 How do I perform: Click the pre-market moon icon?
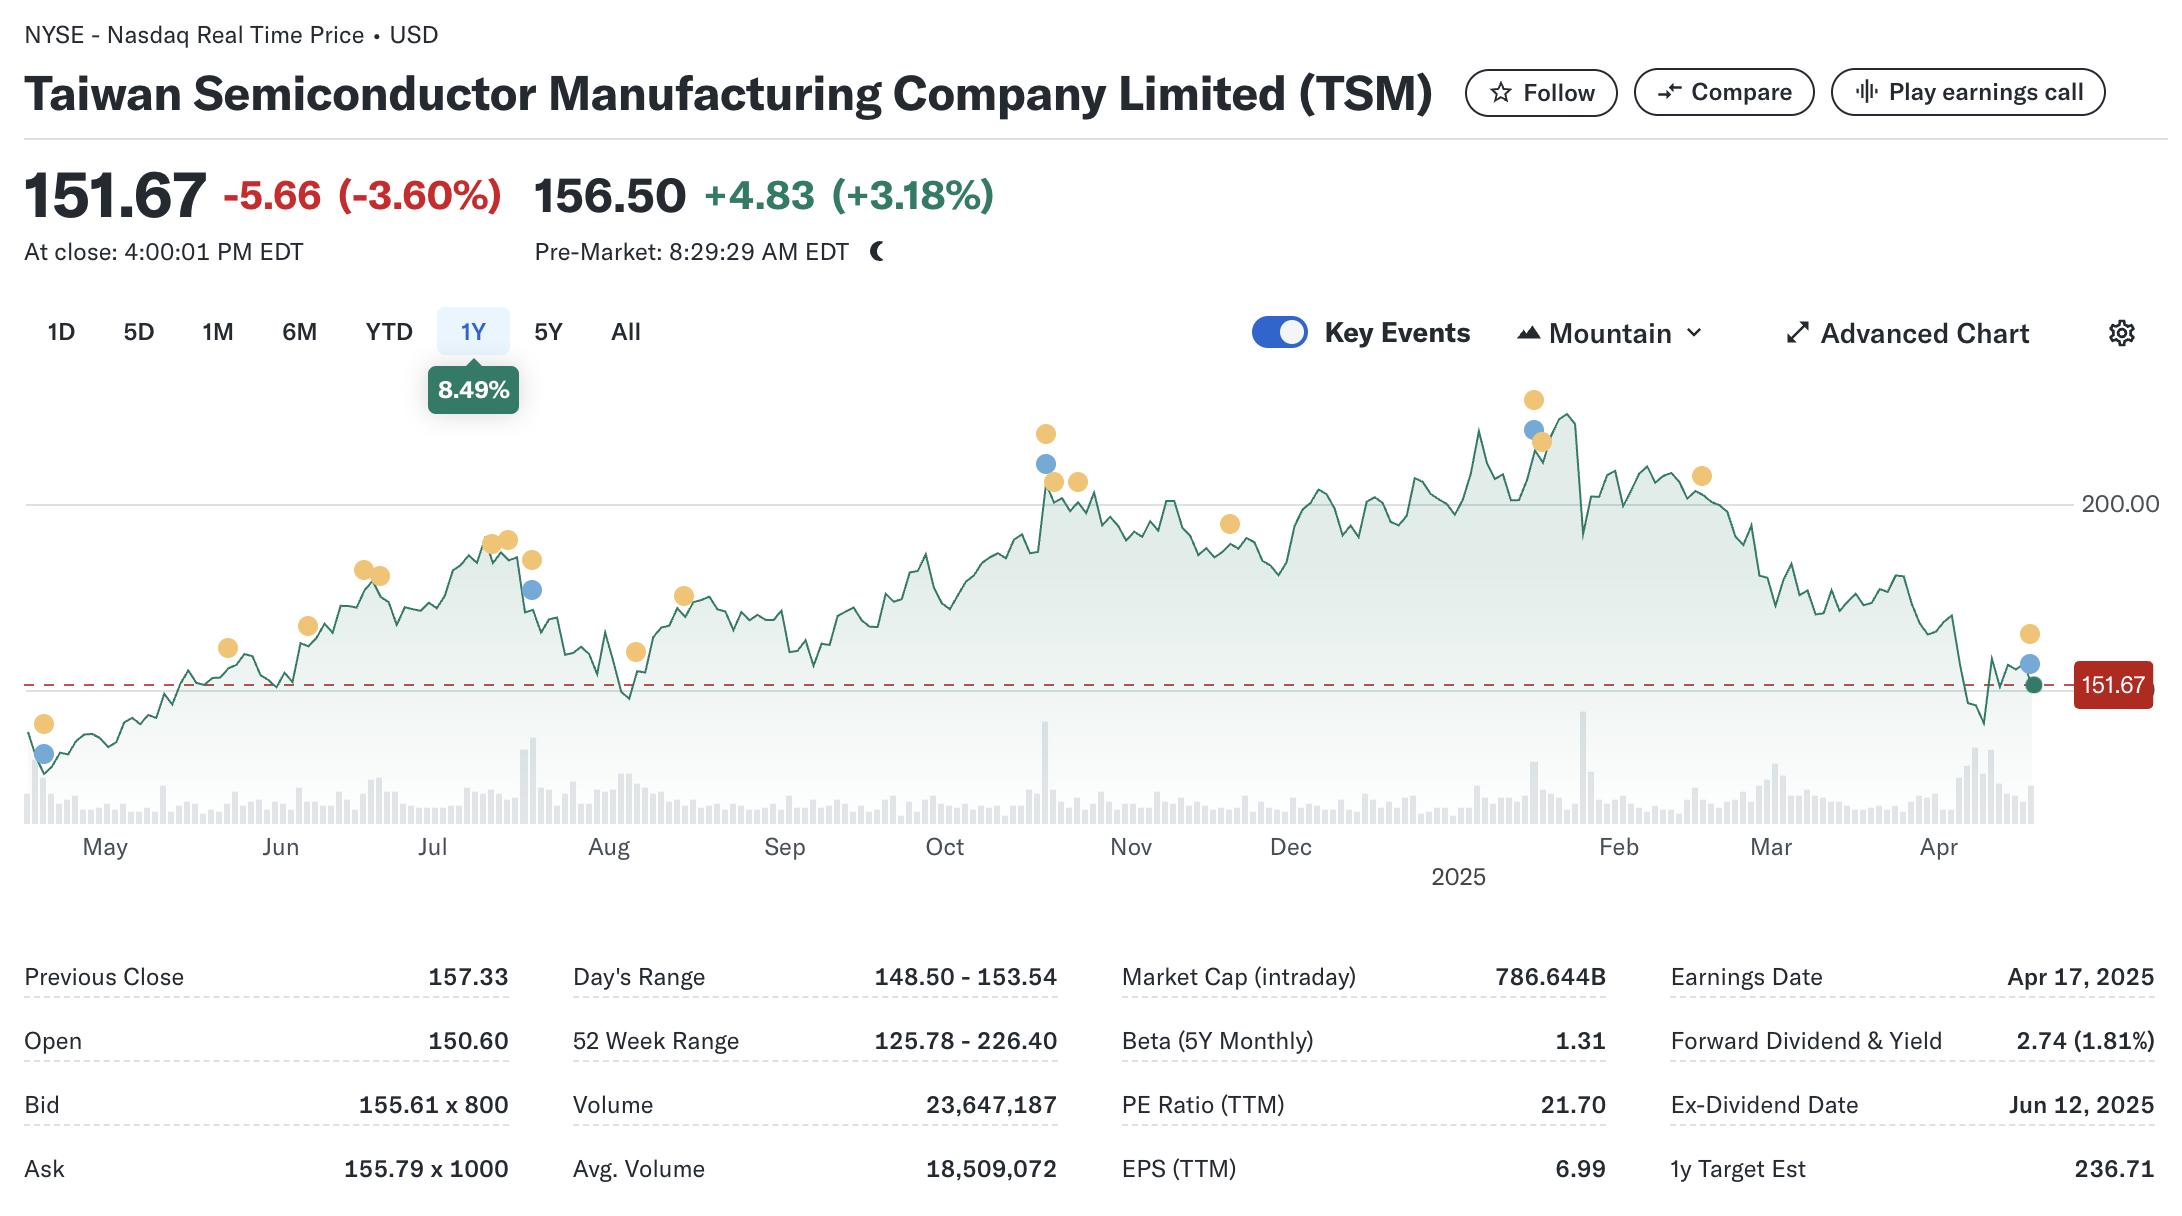coord(877,252)
